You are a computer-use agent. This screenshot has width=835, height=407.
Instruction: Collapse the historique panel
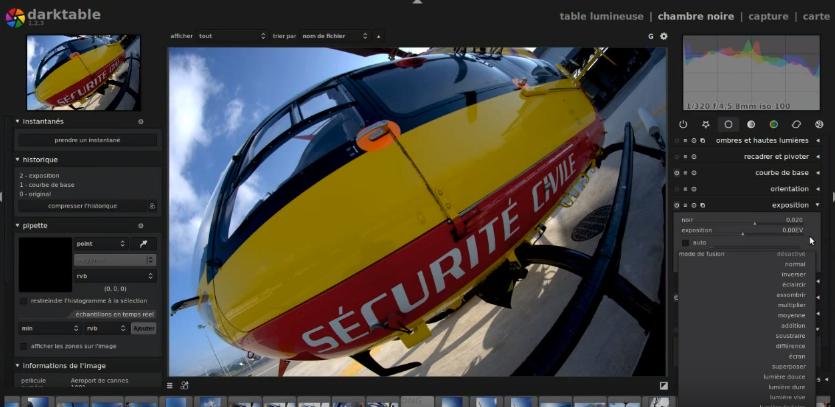[x=18, y=159]
